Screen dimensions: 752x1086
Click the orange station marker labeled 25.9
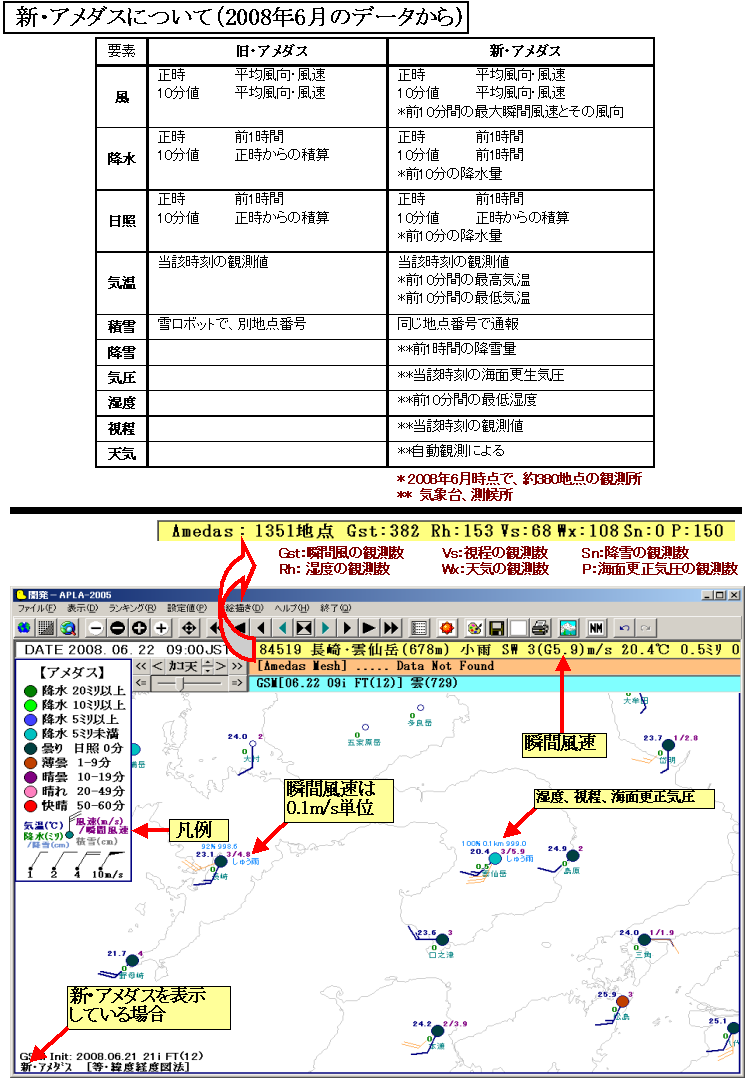click(x=622, y=1002)
